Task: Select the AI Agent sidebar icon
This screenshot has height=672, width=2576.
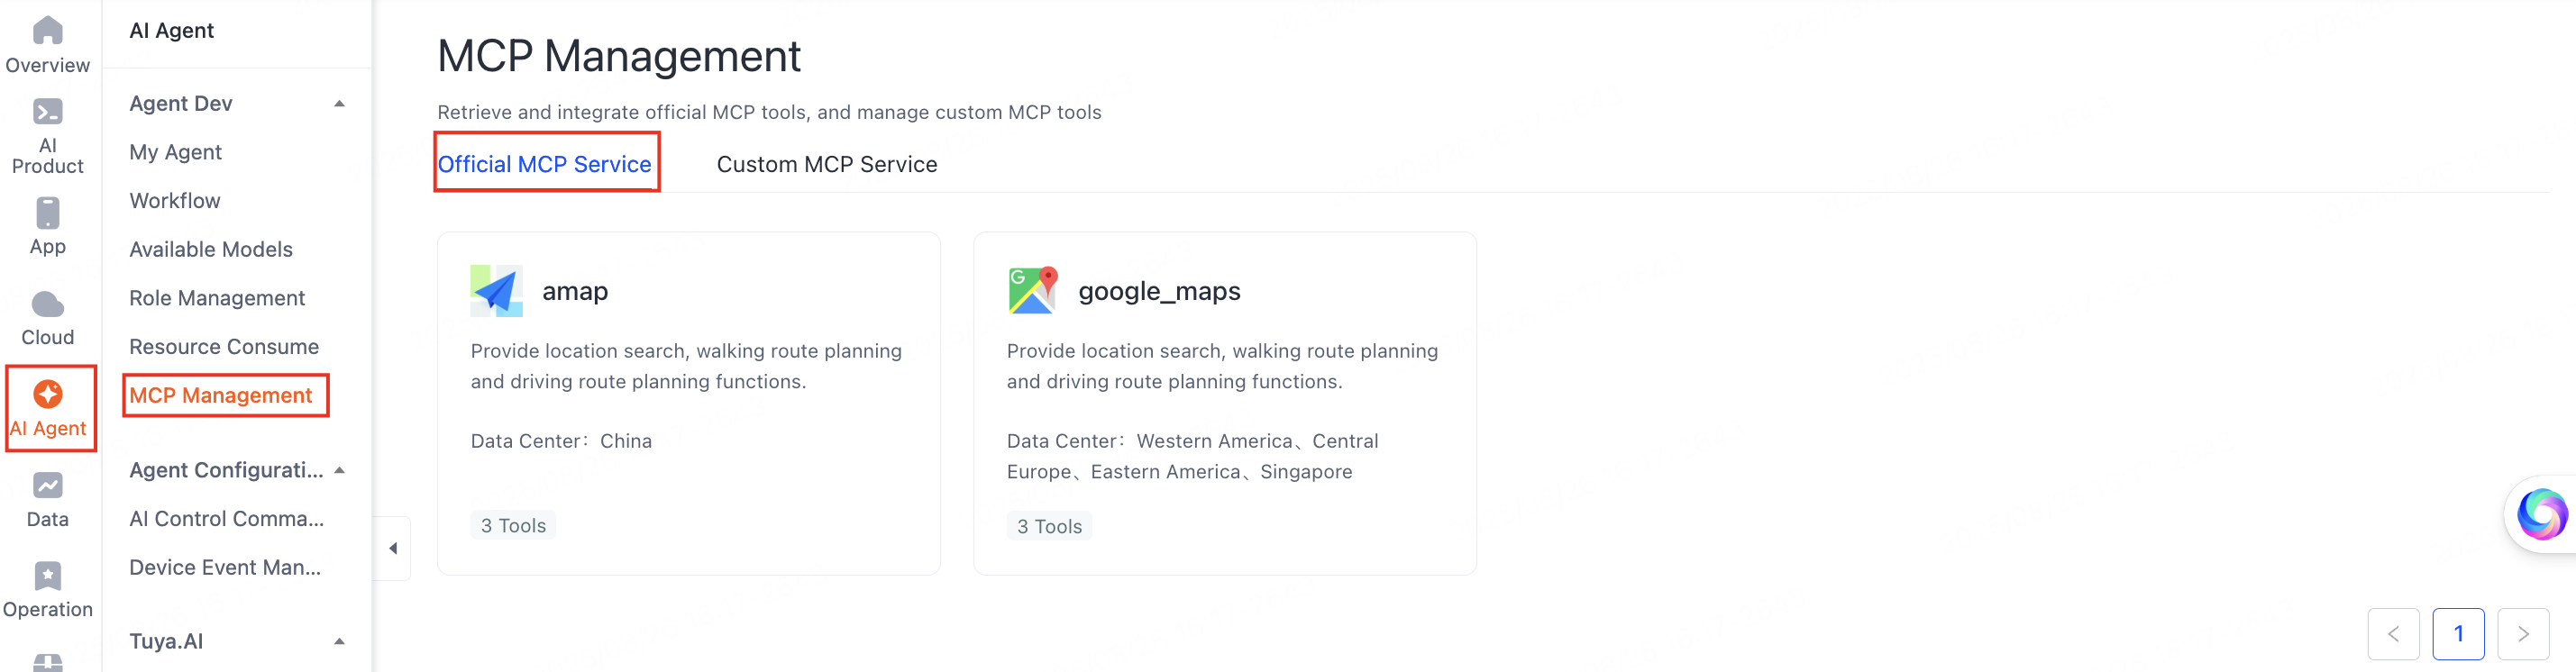Action: point(47,394)
